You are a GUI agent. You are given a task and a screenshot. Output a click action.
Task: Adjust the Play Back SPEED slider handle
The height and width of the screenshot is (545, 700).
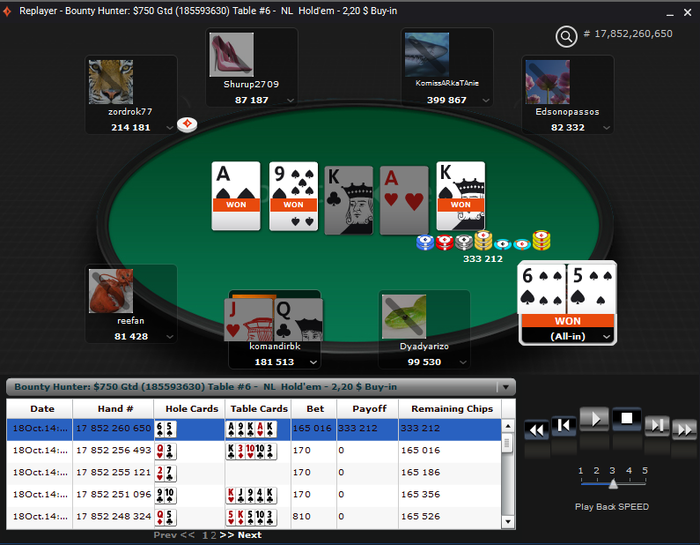coord(613,483)
